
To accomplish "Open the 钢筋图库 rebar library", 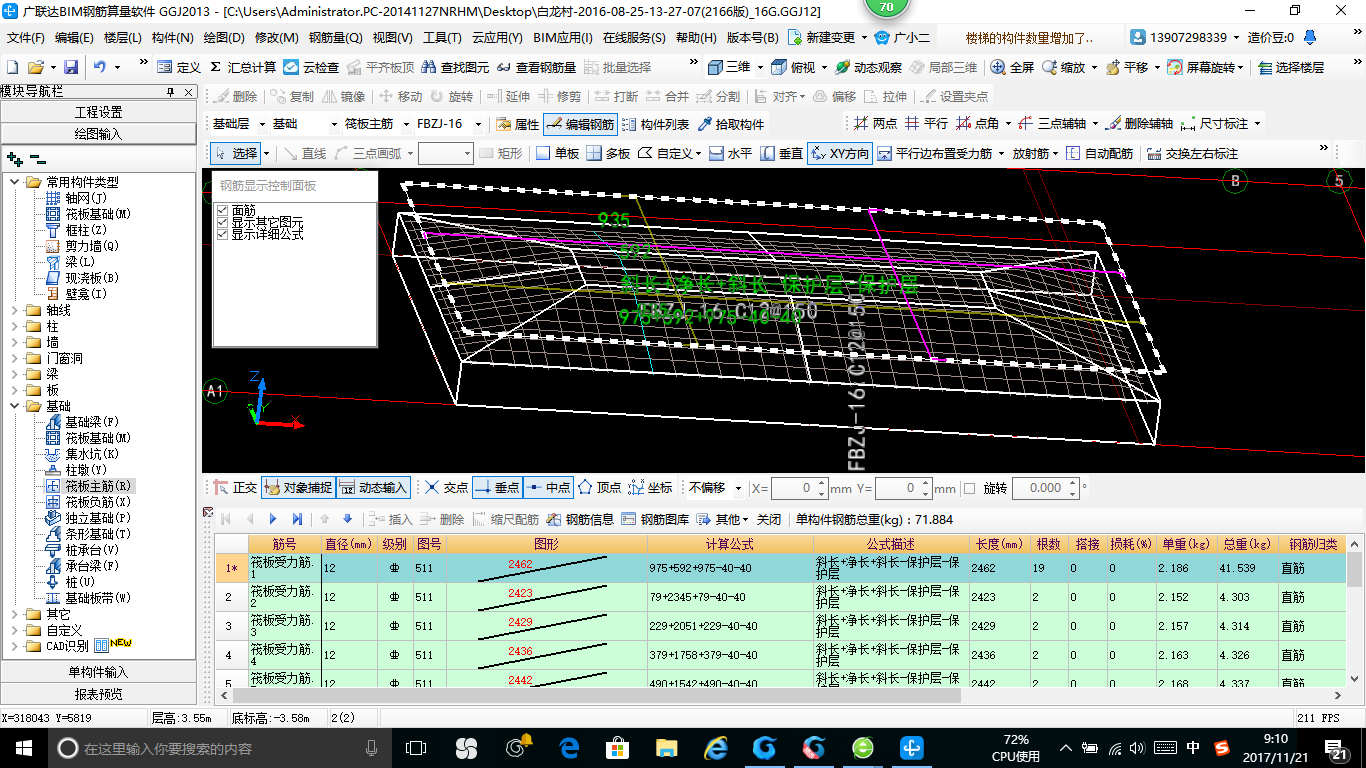I will tap(655, 519).
